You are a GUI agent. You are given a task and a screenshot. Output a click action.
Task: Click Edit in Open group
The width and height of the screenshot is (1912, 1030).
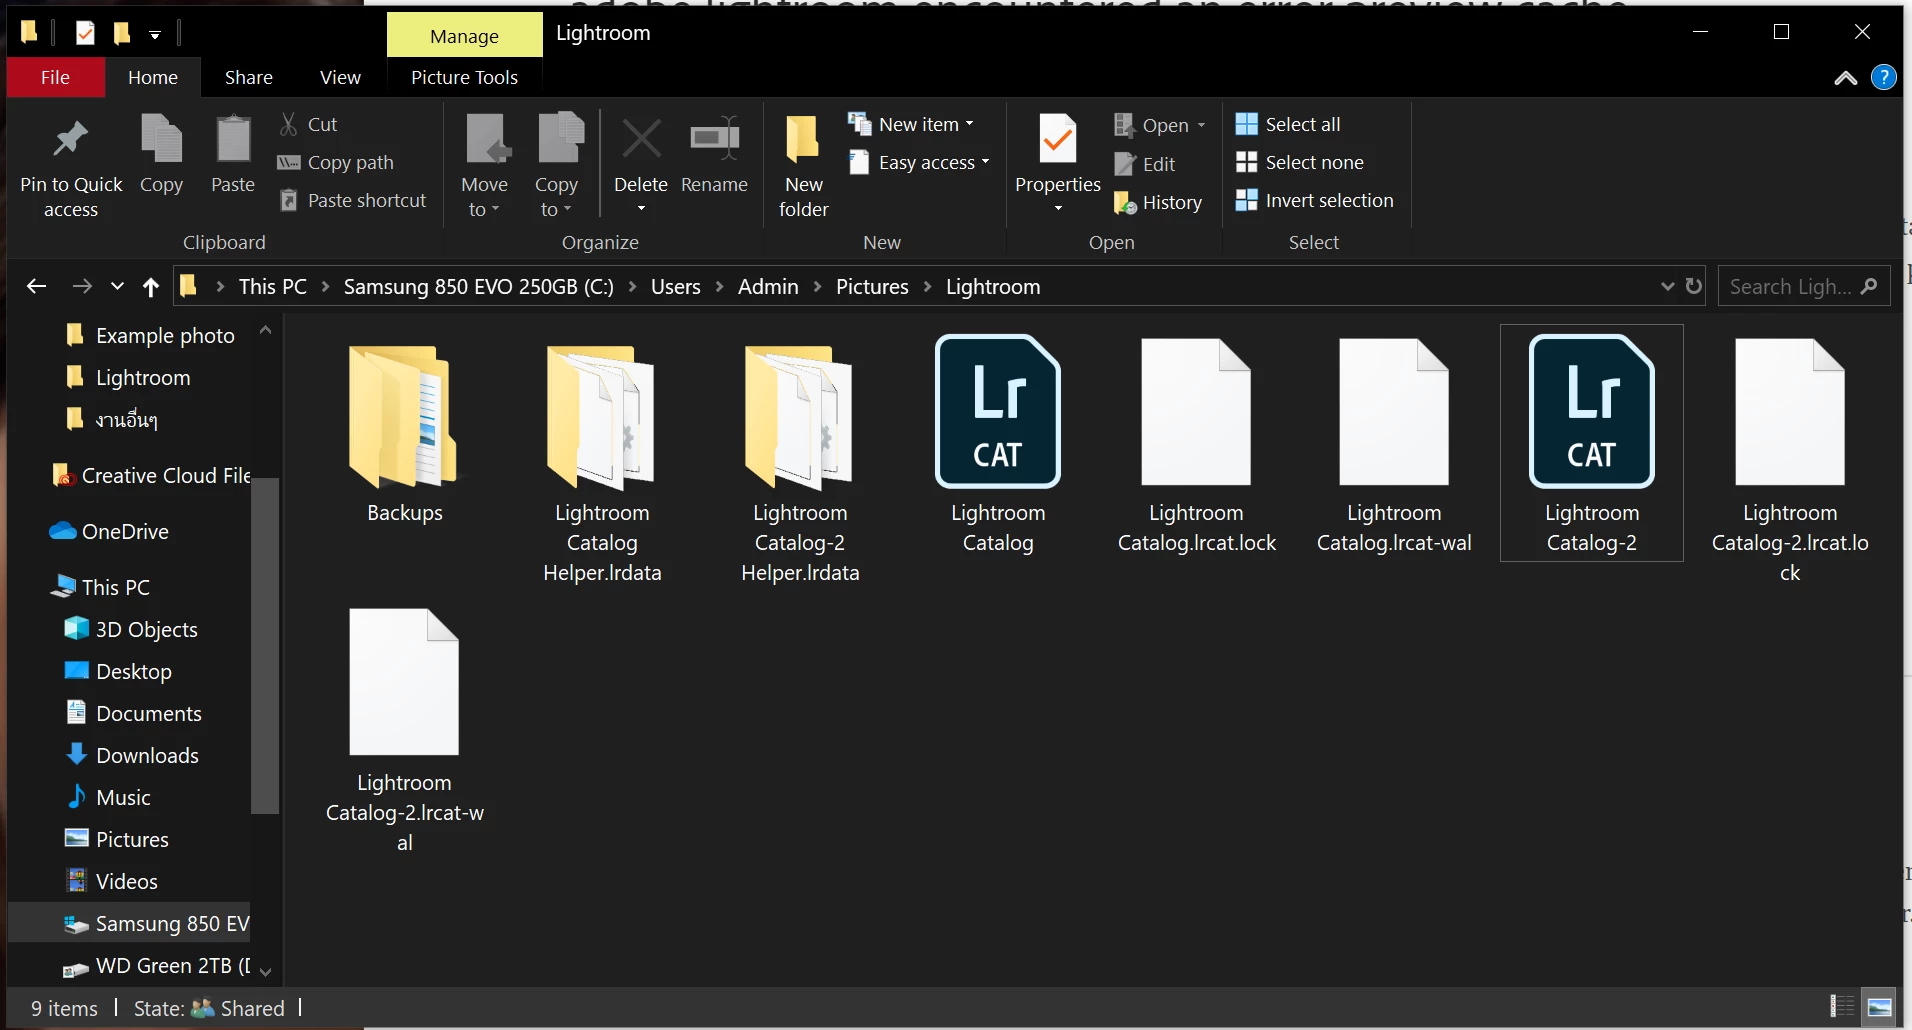[1145, 164]
